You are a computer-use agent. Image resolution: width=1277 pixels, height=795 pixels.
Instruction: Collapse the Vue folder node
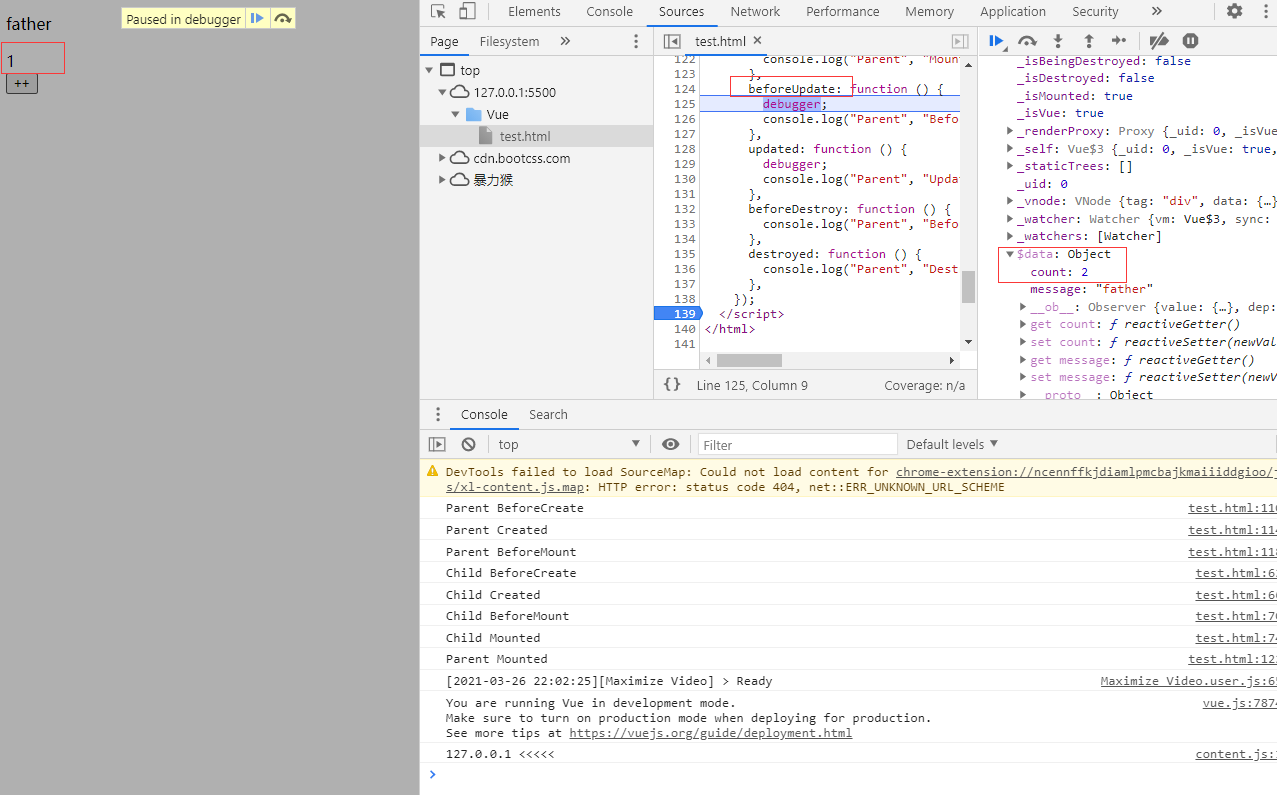(x=456, y=114)
